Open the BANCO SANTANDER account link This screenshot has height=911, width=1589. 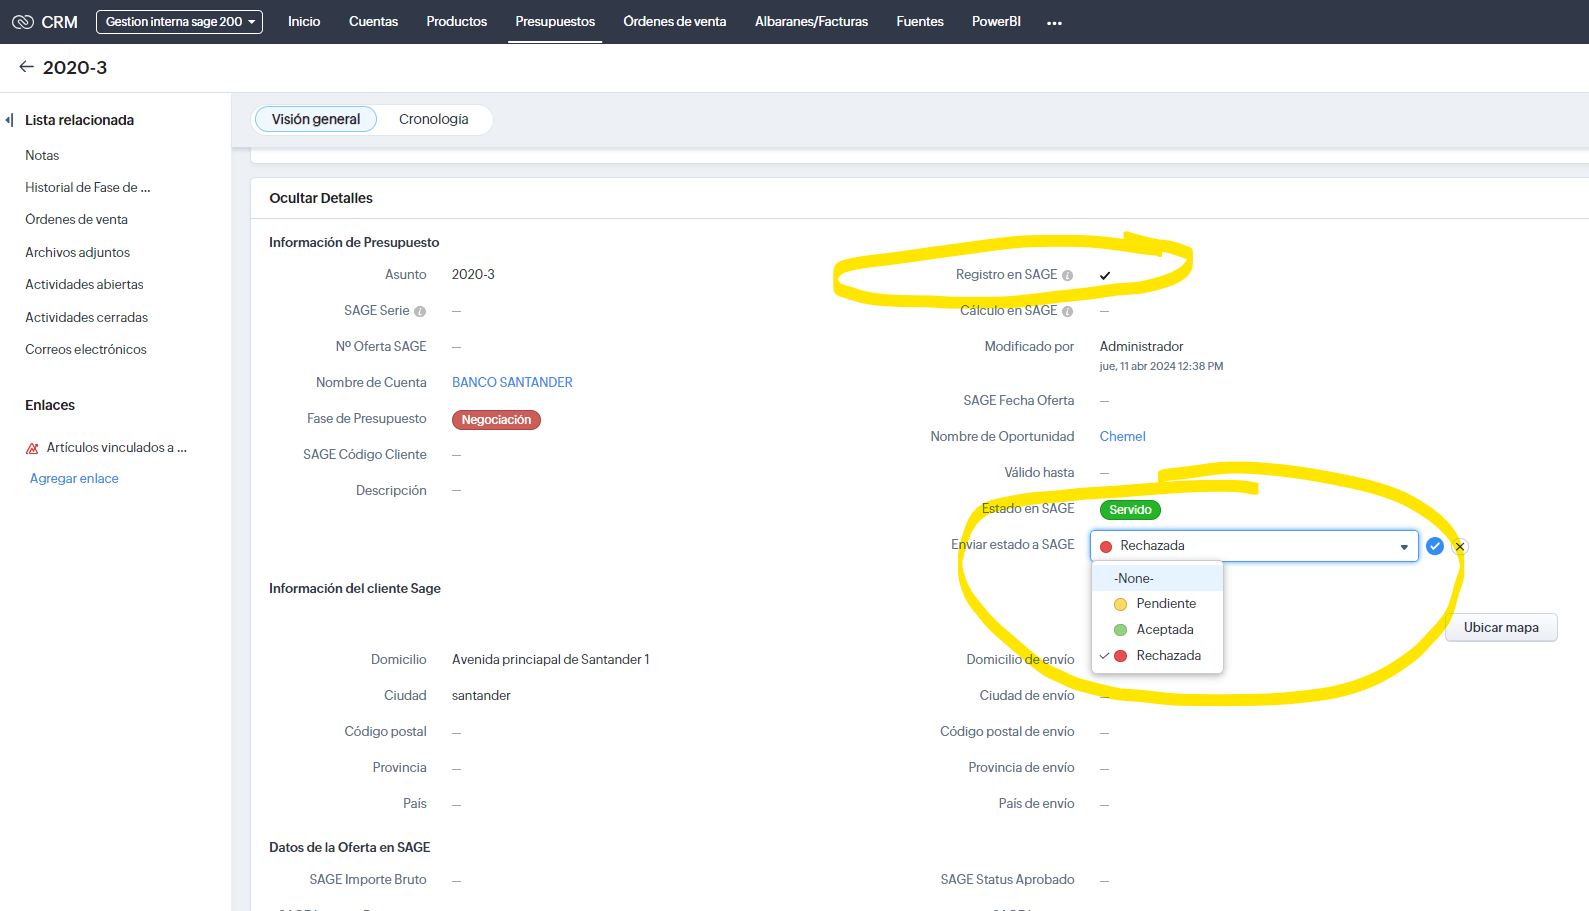click(x=512, y=383)
